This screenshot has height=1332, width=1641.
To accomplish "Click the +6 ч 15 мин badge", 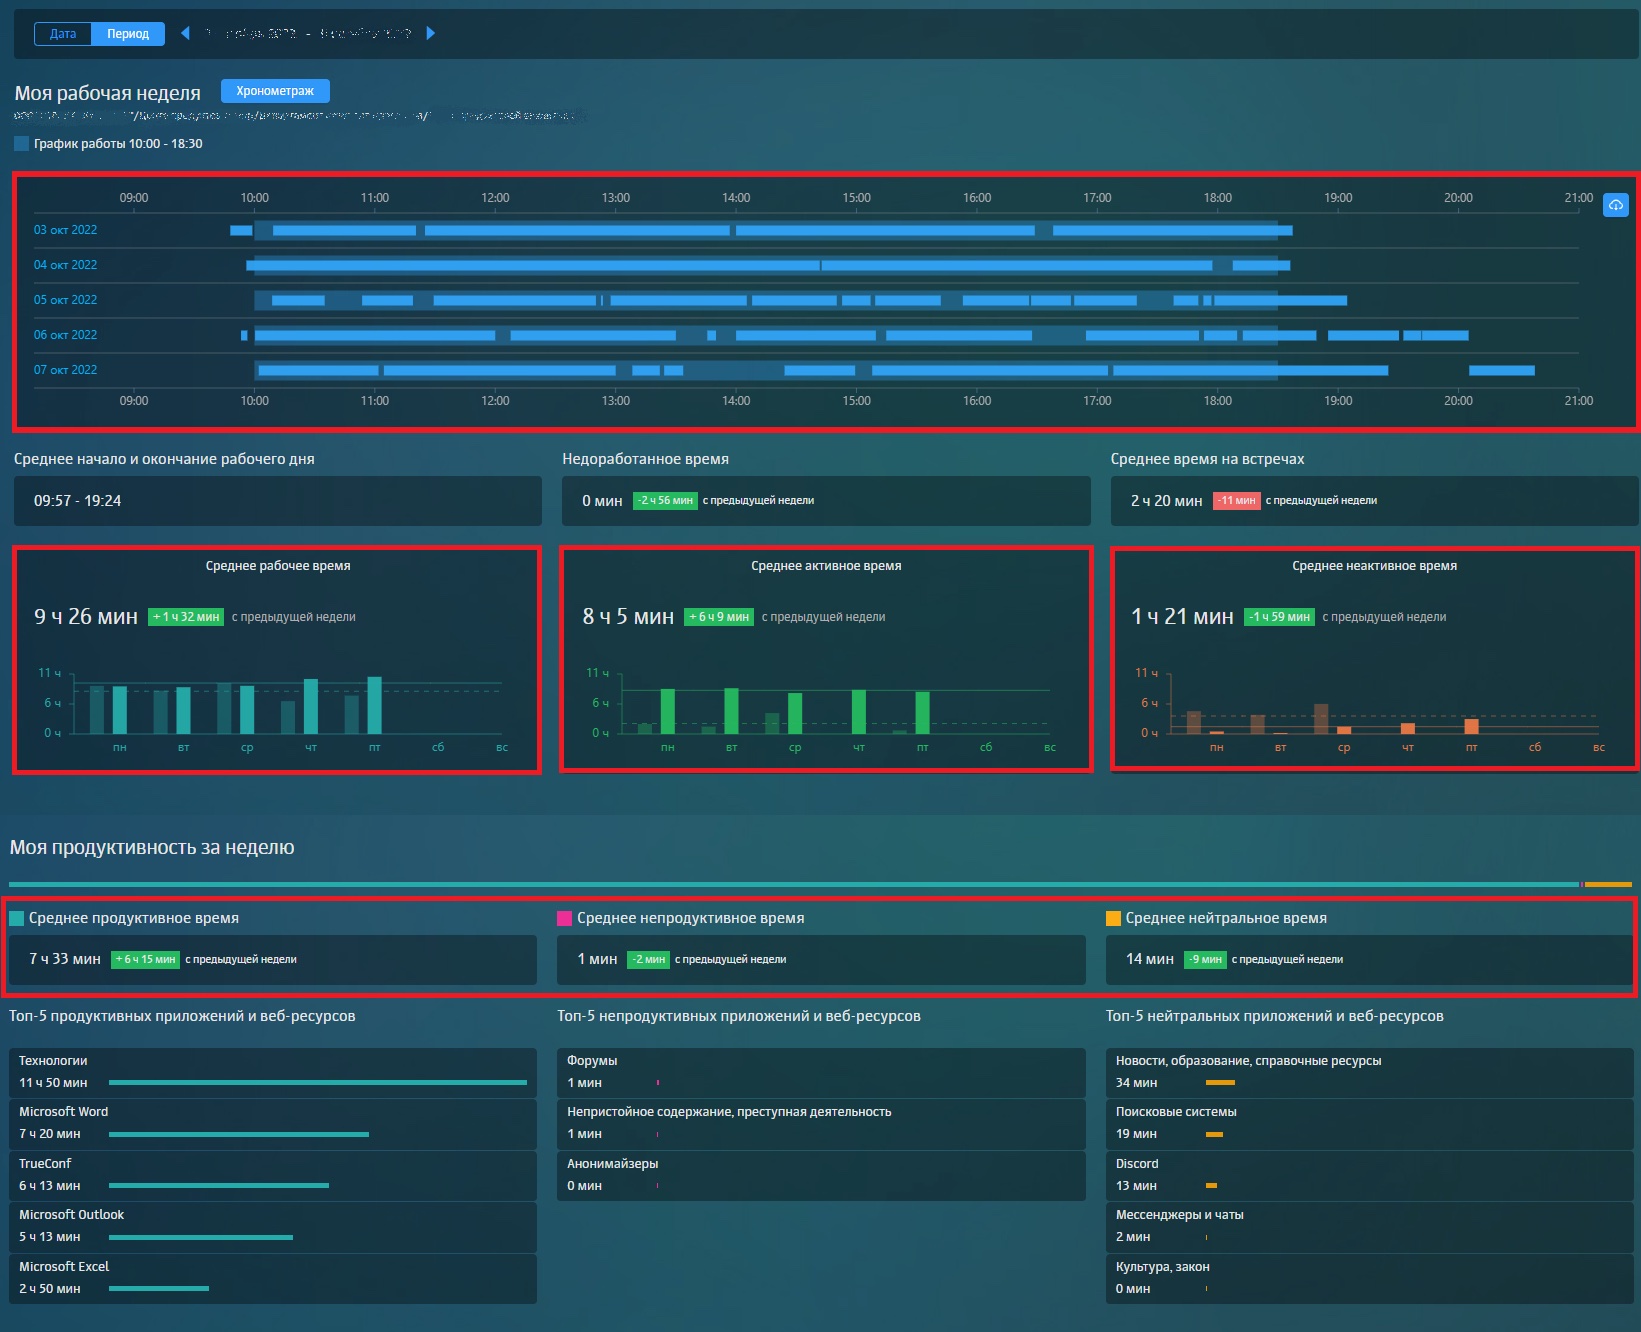I will coord(145,960).
